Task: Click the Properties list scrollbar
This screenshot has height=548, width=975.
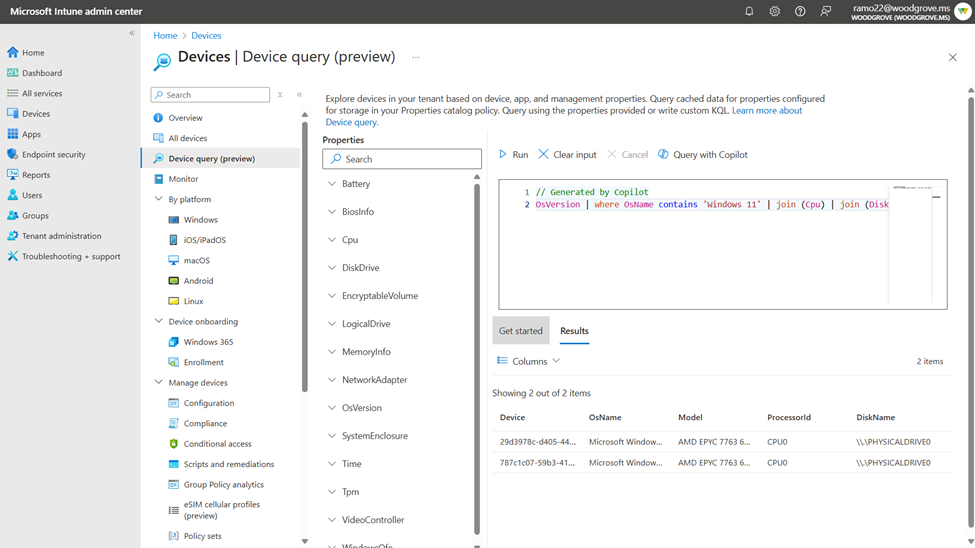Action: 477,358
